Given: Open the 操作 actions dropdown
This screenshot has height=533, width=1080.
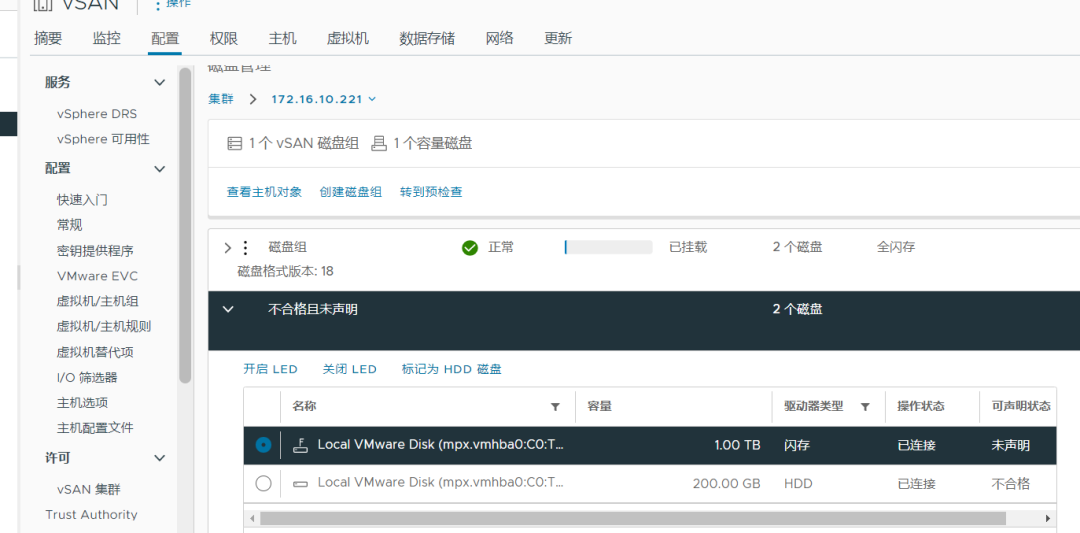Looking at the screenshot, I should pyautogui.click(x=174, y=4).
